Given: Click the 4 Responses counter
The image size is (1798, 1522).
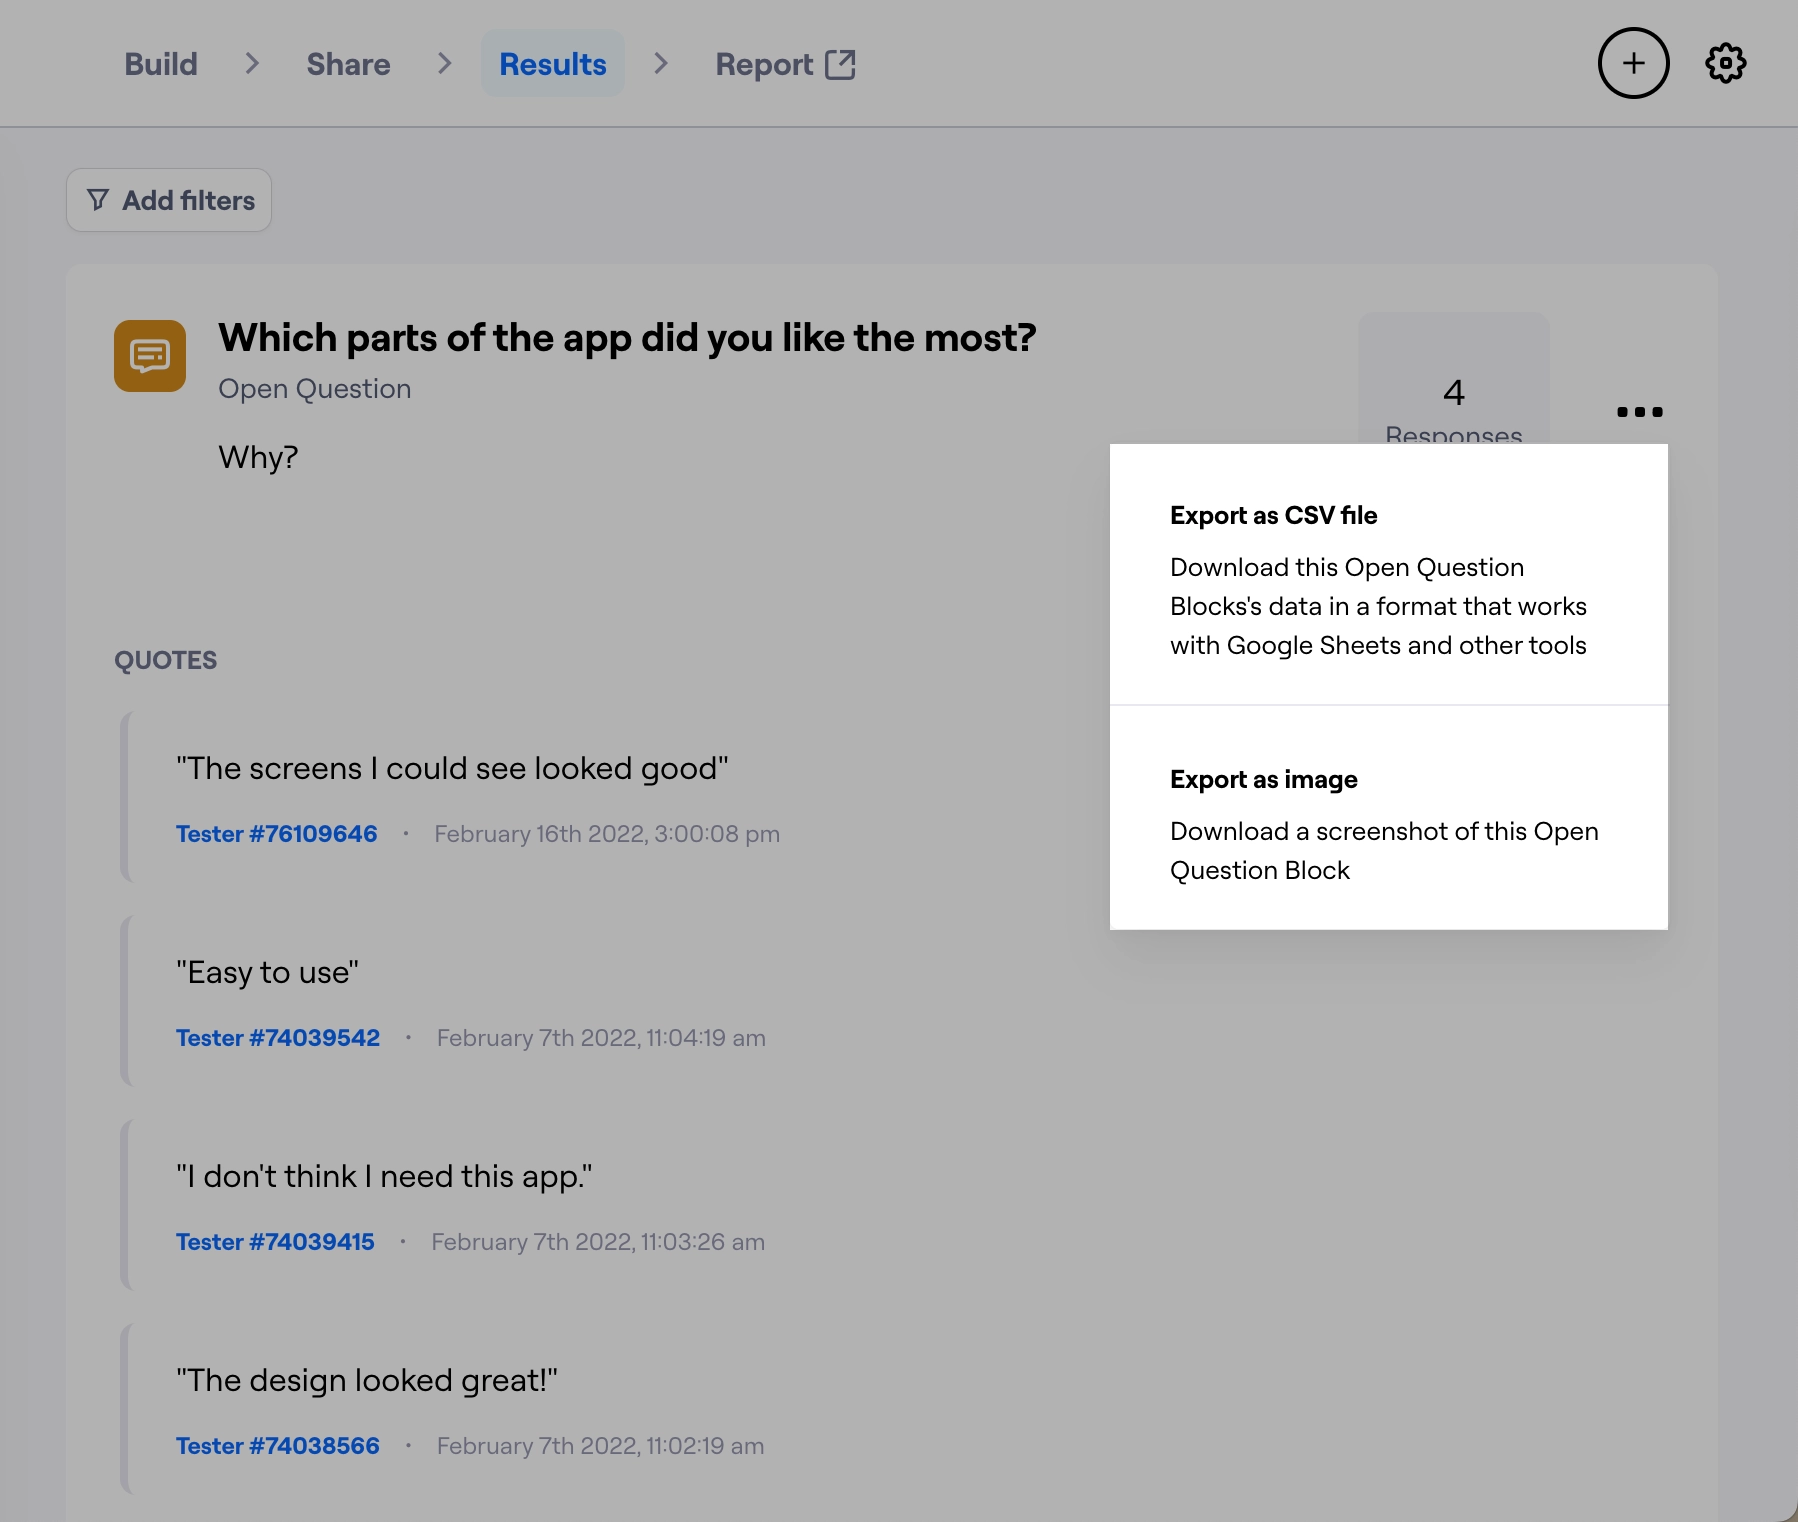Looking at the screenshot, I should coord(1454,380).
